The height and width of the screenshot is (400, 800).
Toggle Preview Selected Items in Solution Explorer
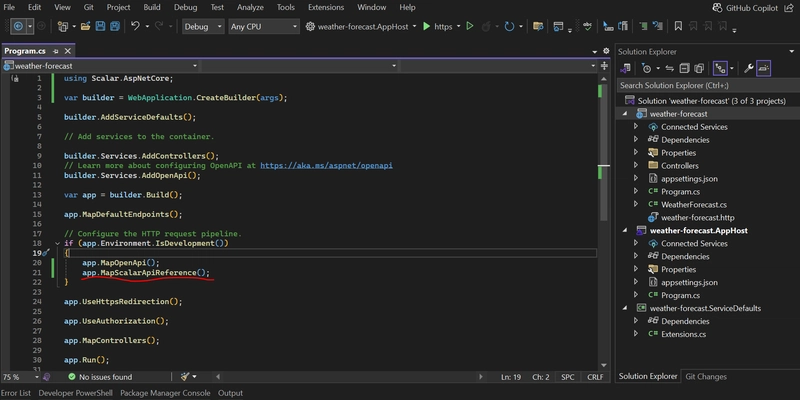pos(764,68)
